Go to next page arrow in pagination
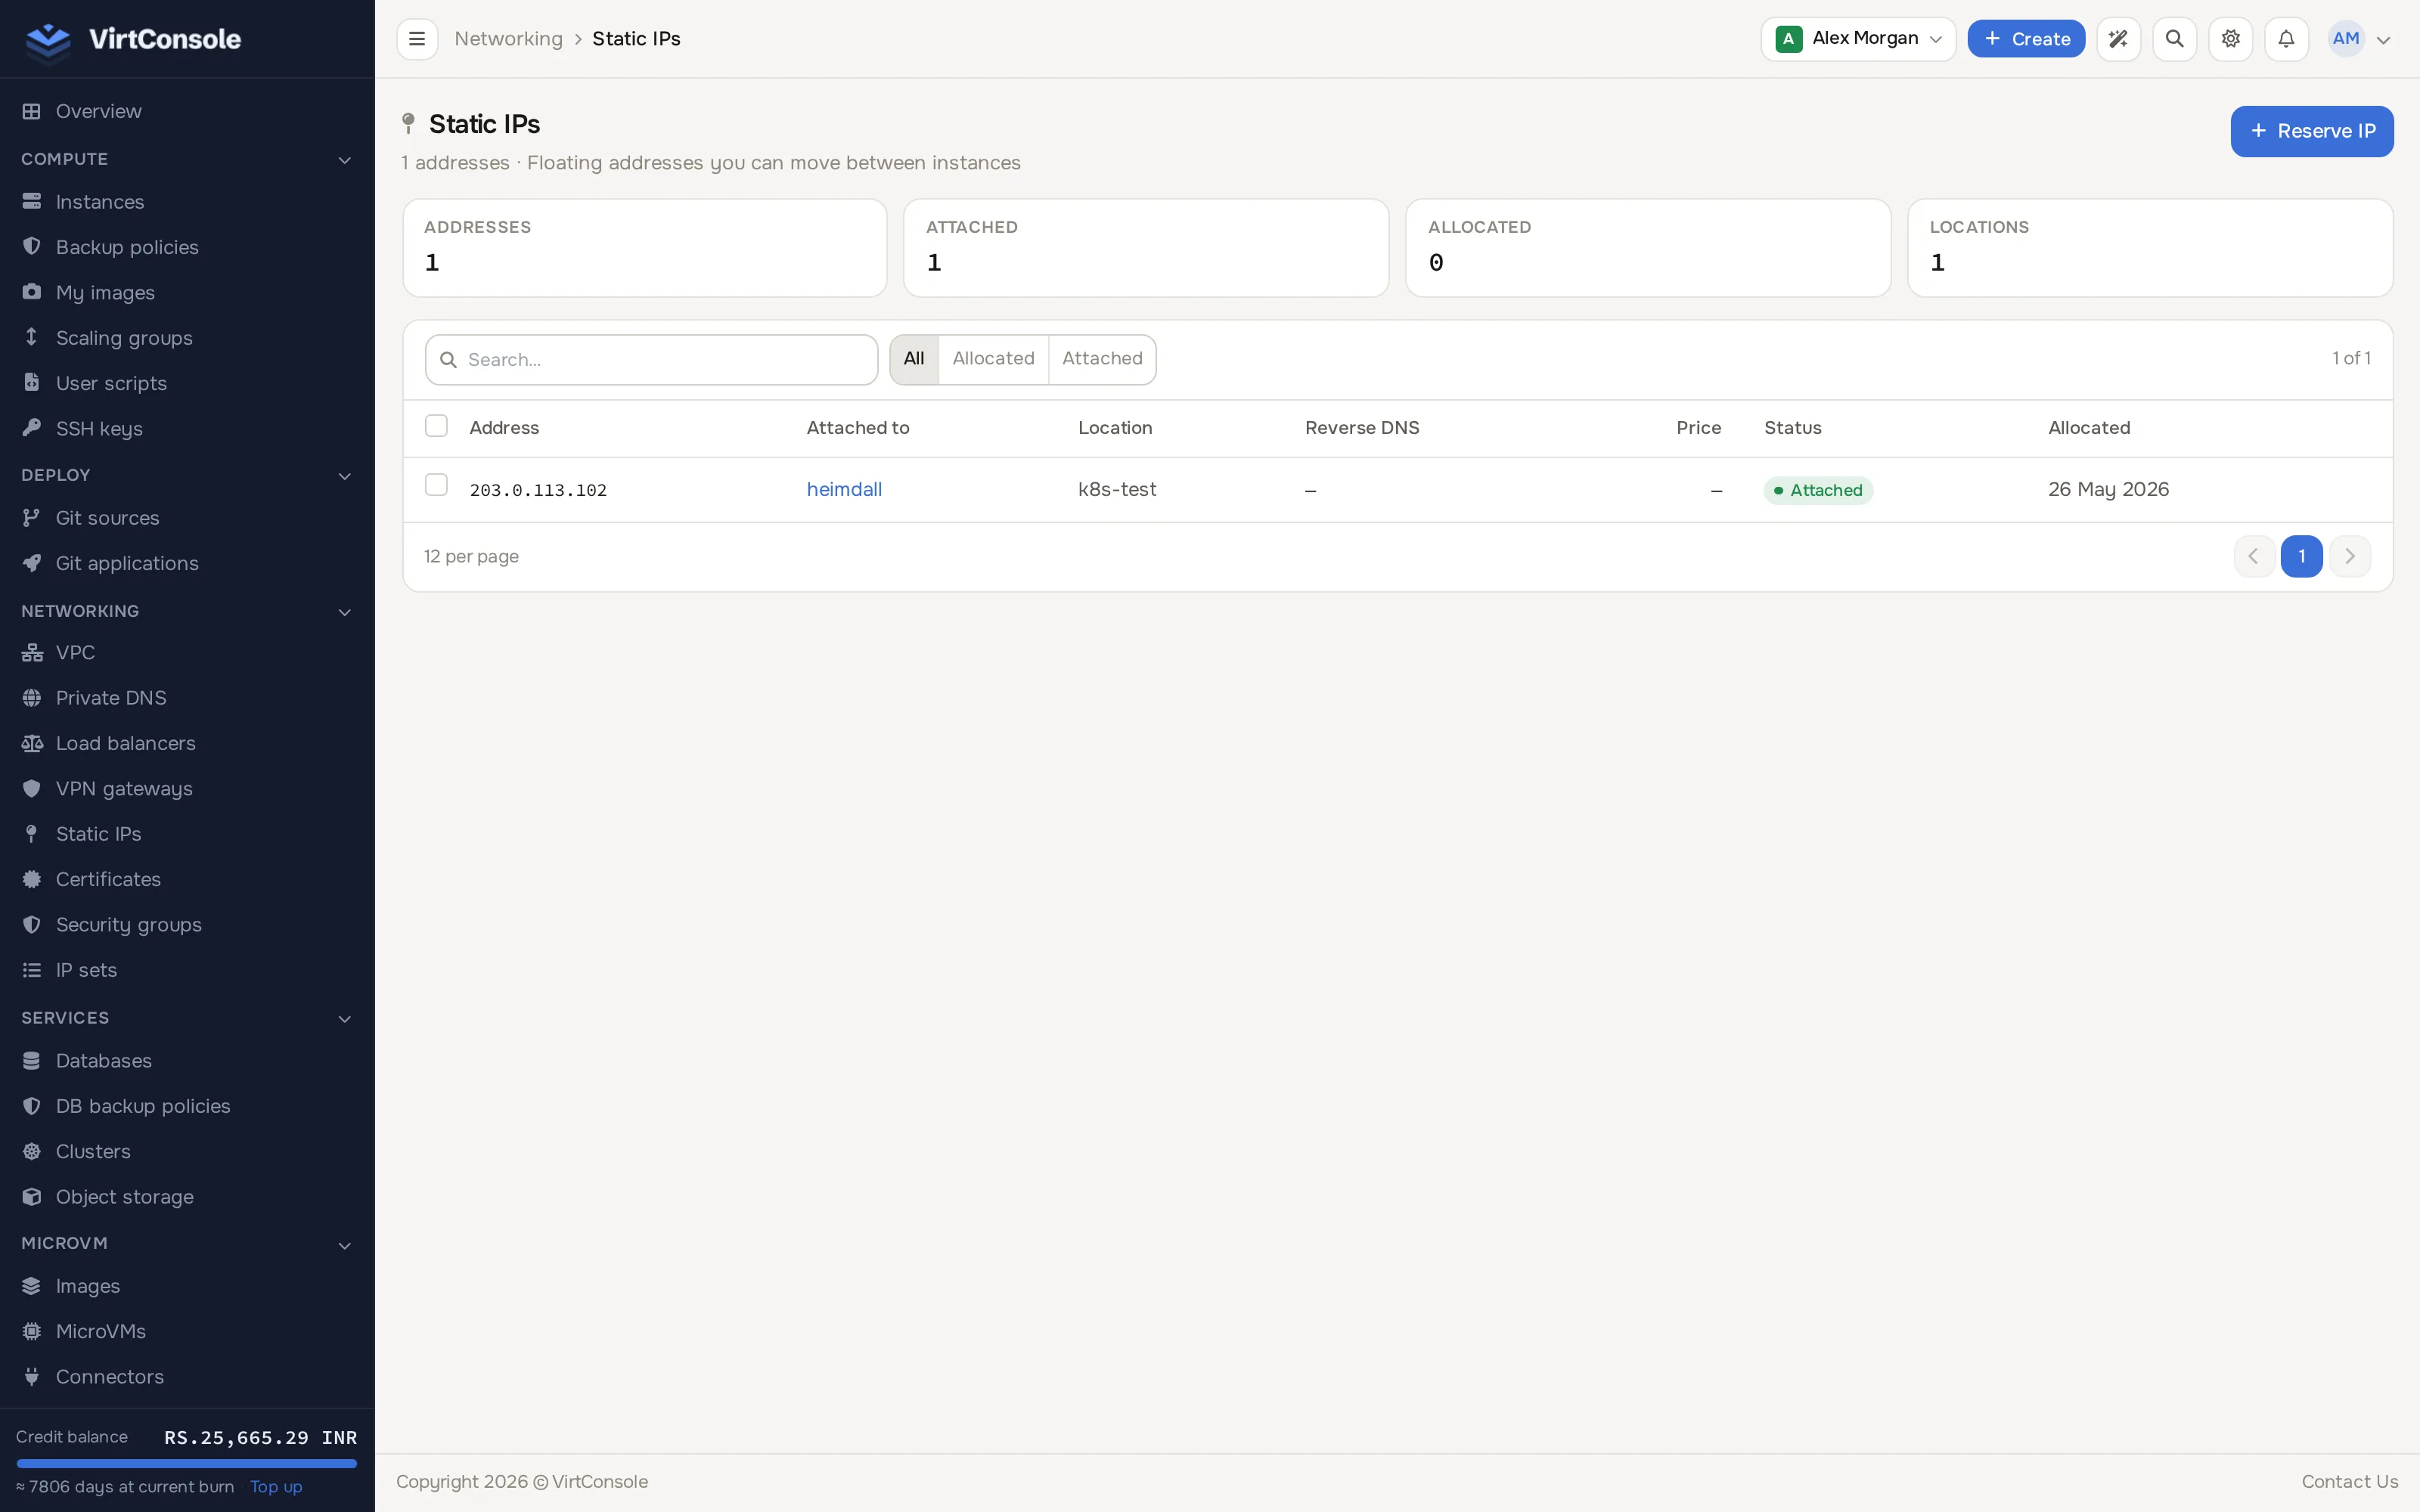 [x=2350, y=557]
